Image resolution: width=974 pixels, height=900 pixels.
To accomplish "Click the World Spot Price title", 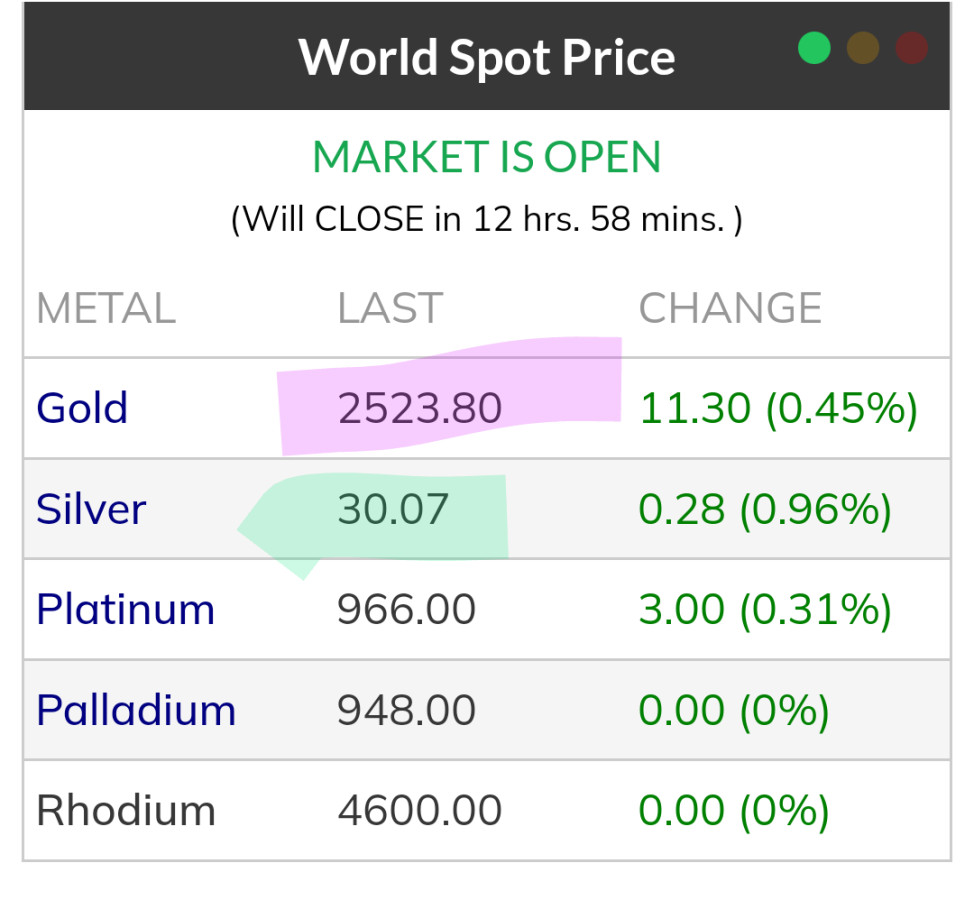I will point(487,57).
